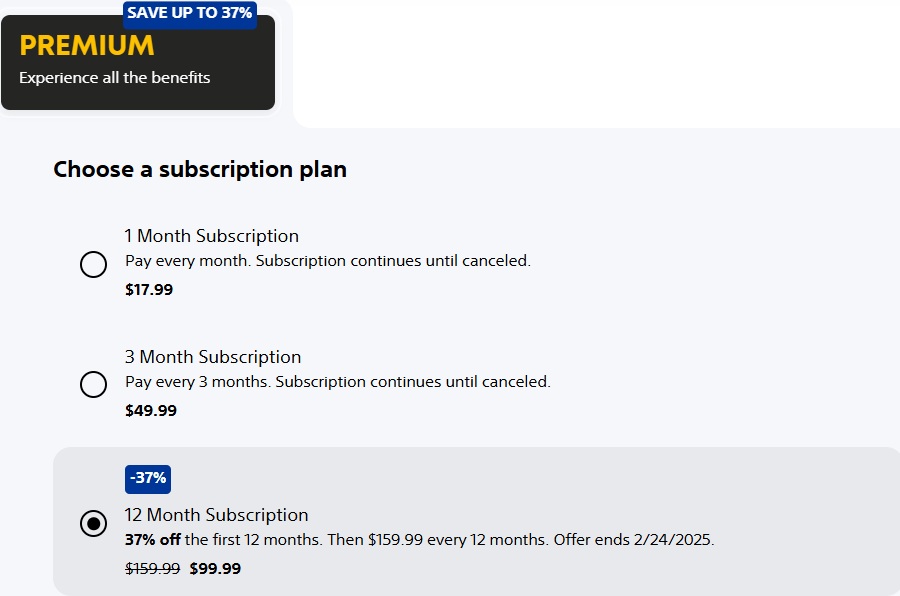Image resolution: width=900 pixels, height=596 pixels.
Task: Click the bold "37% off" text
Action: click(x=153, y=540)
